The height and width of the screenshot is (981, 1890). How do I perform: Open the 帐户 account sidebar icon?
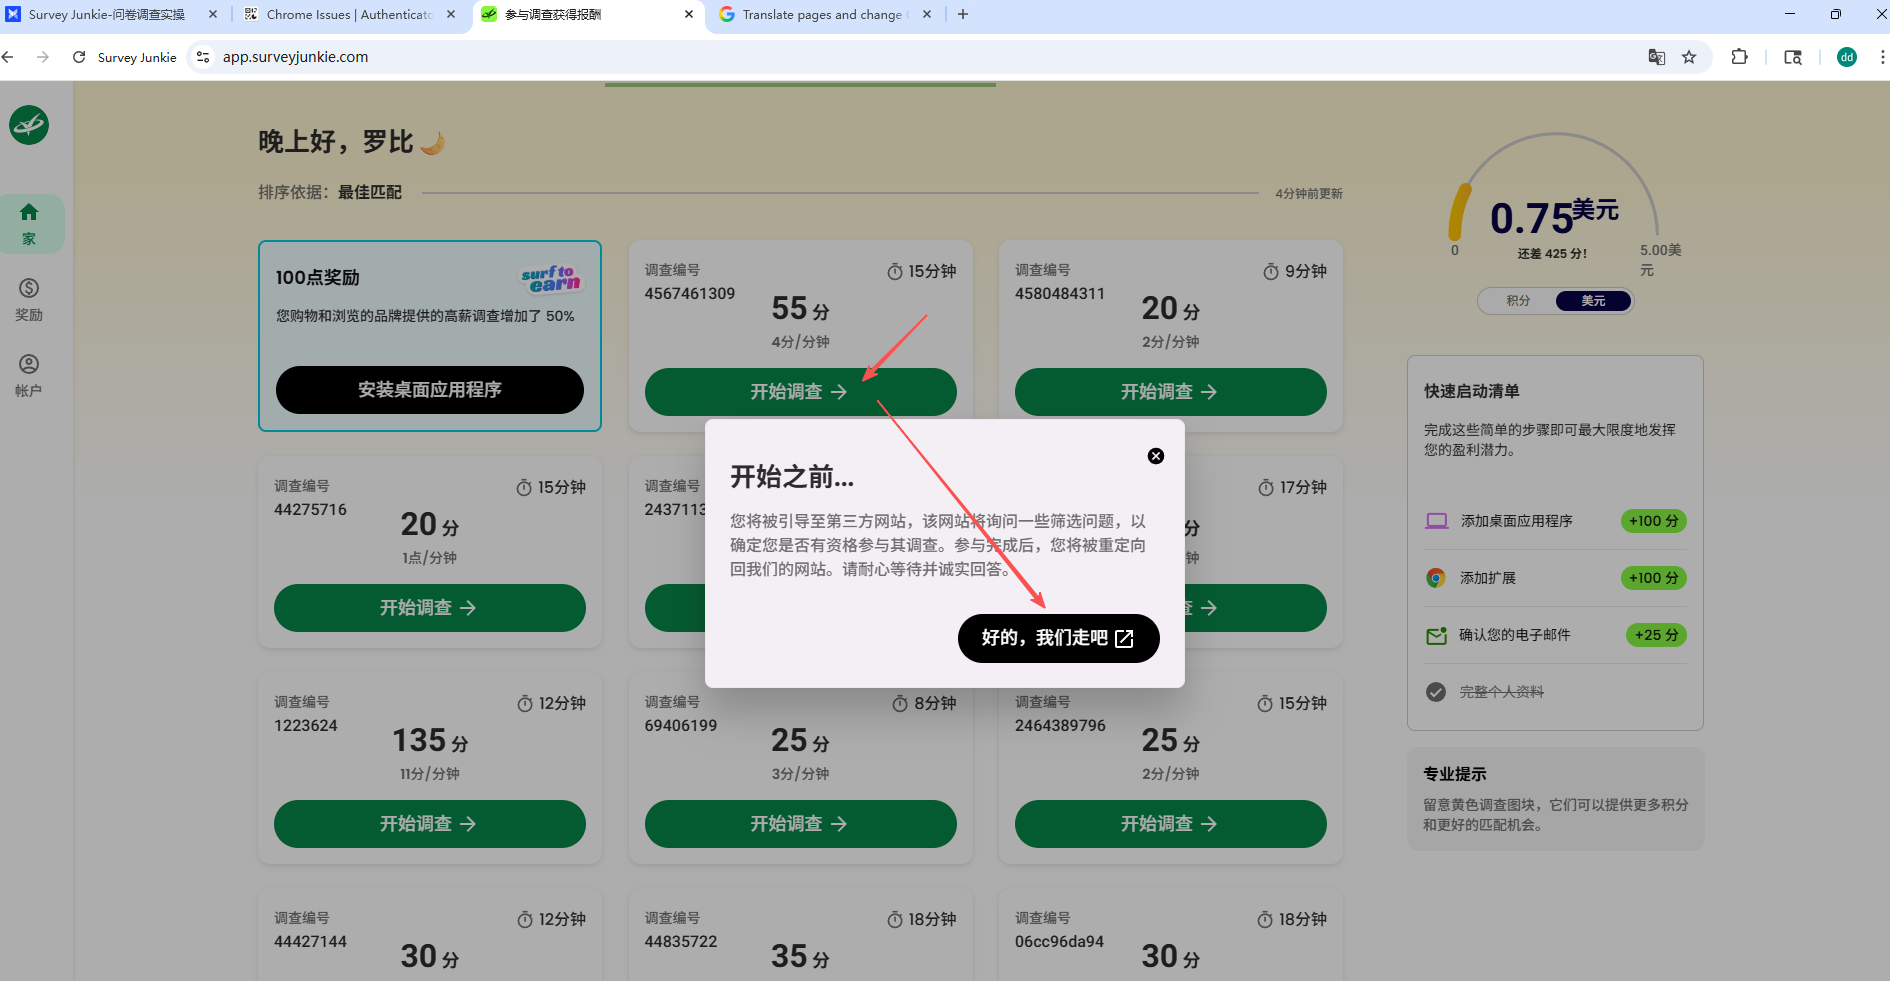pos(28,374)
